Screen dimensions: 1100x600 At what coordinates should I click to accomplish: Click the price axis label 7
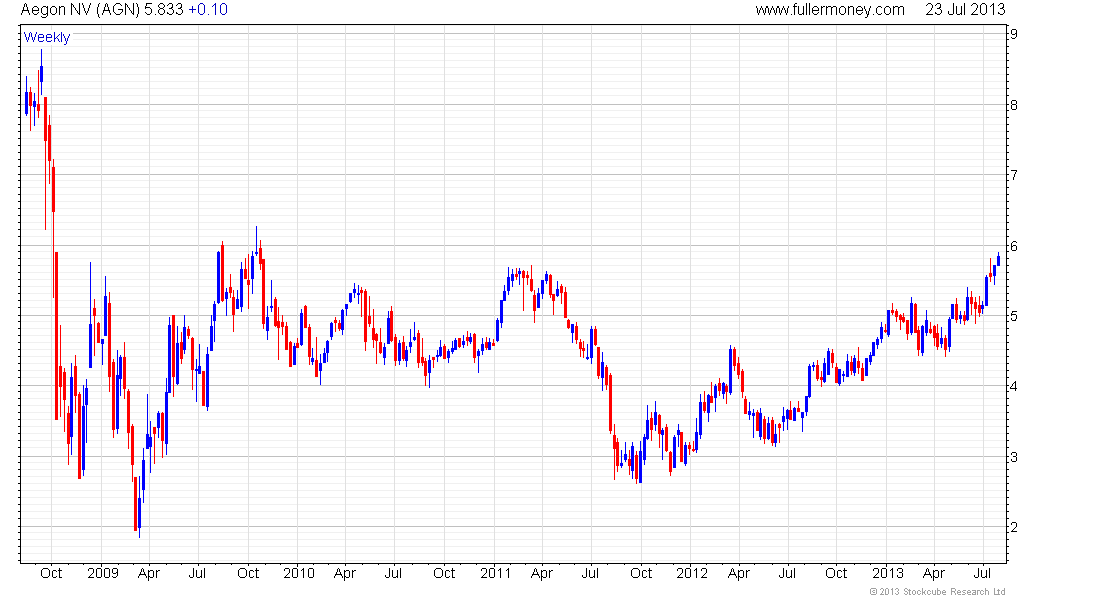click(1014, 175)
